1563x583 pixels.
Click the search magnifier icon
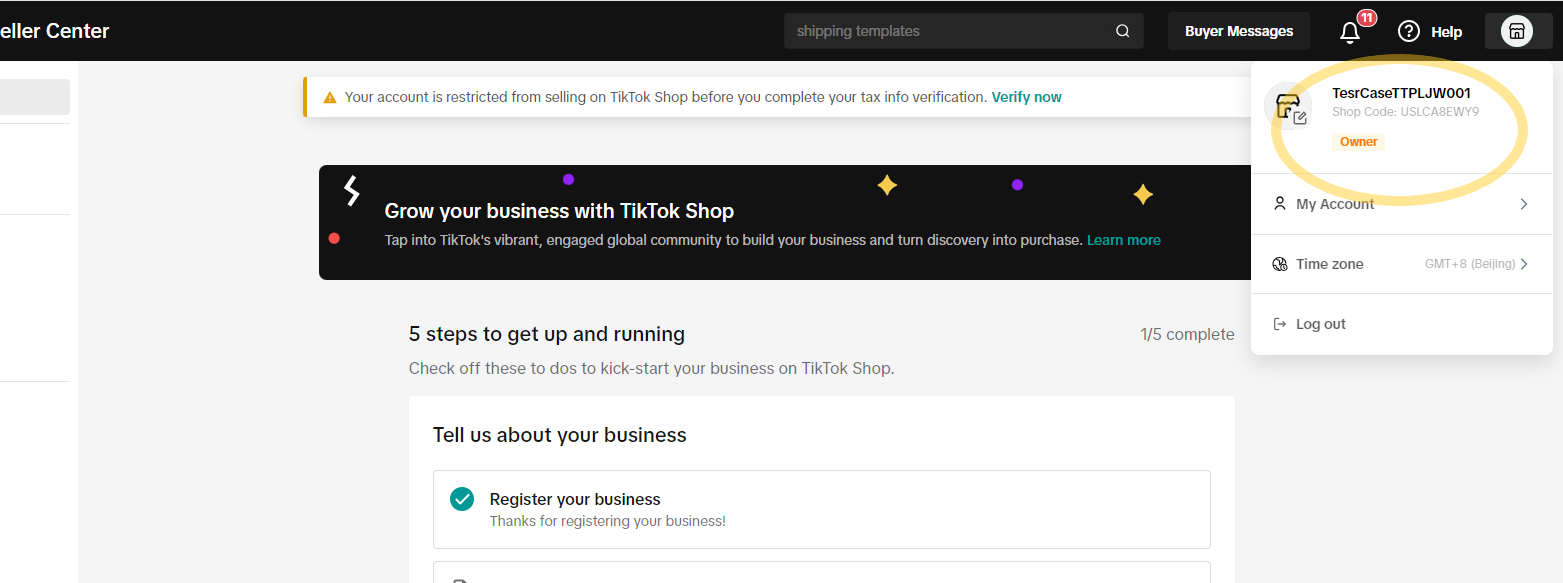click(x=1123, y=31)
